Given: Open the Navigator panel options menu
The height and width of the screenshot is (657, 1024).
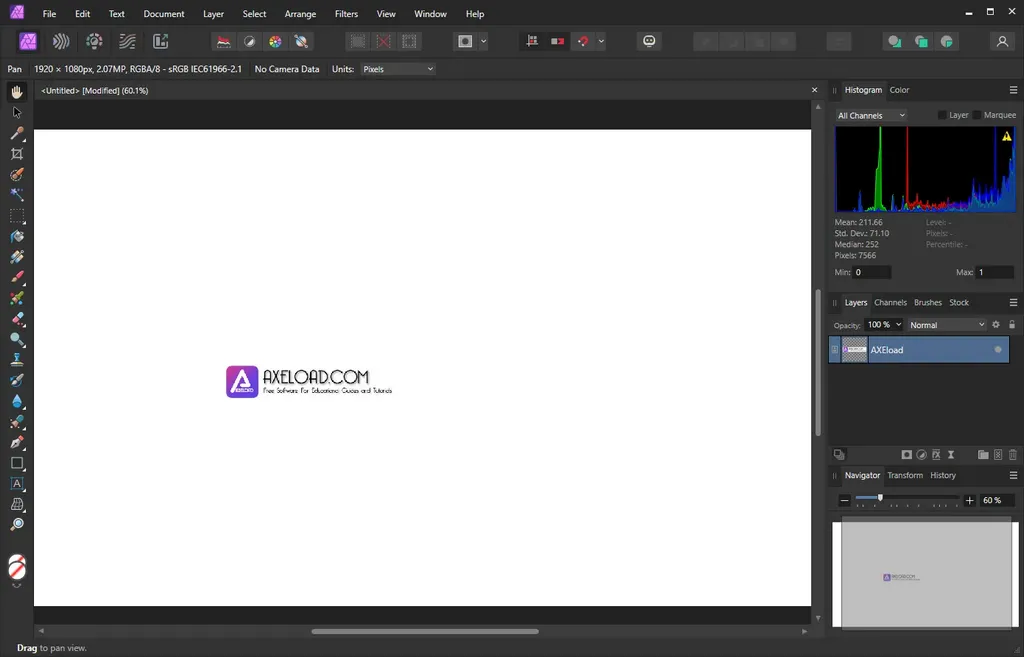Looking at the screenshot, I should (1013, 475).
